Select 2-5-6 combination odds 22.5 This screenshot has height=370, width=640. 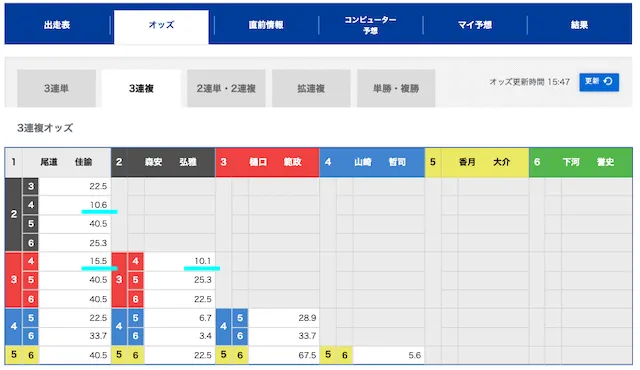click(180, 355)
